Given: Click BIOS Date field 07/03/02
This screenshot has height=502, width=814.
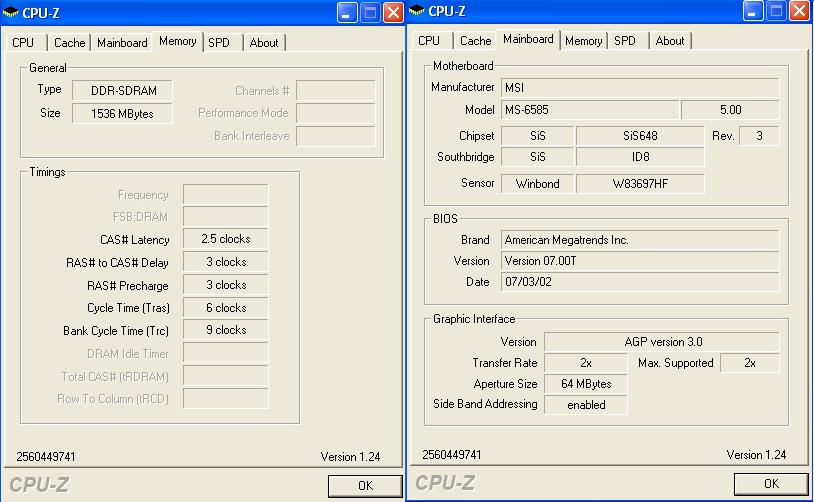Looking at the screenshot, I should (640, 282).
